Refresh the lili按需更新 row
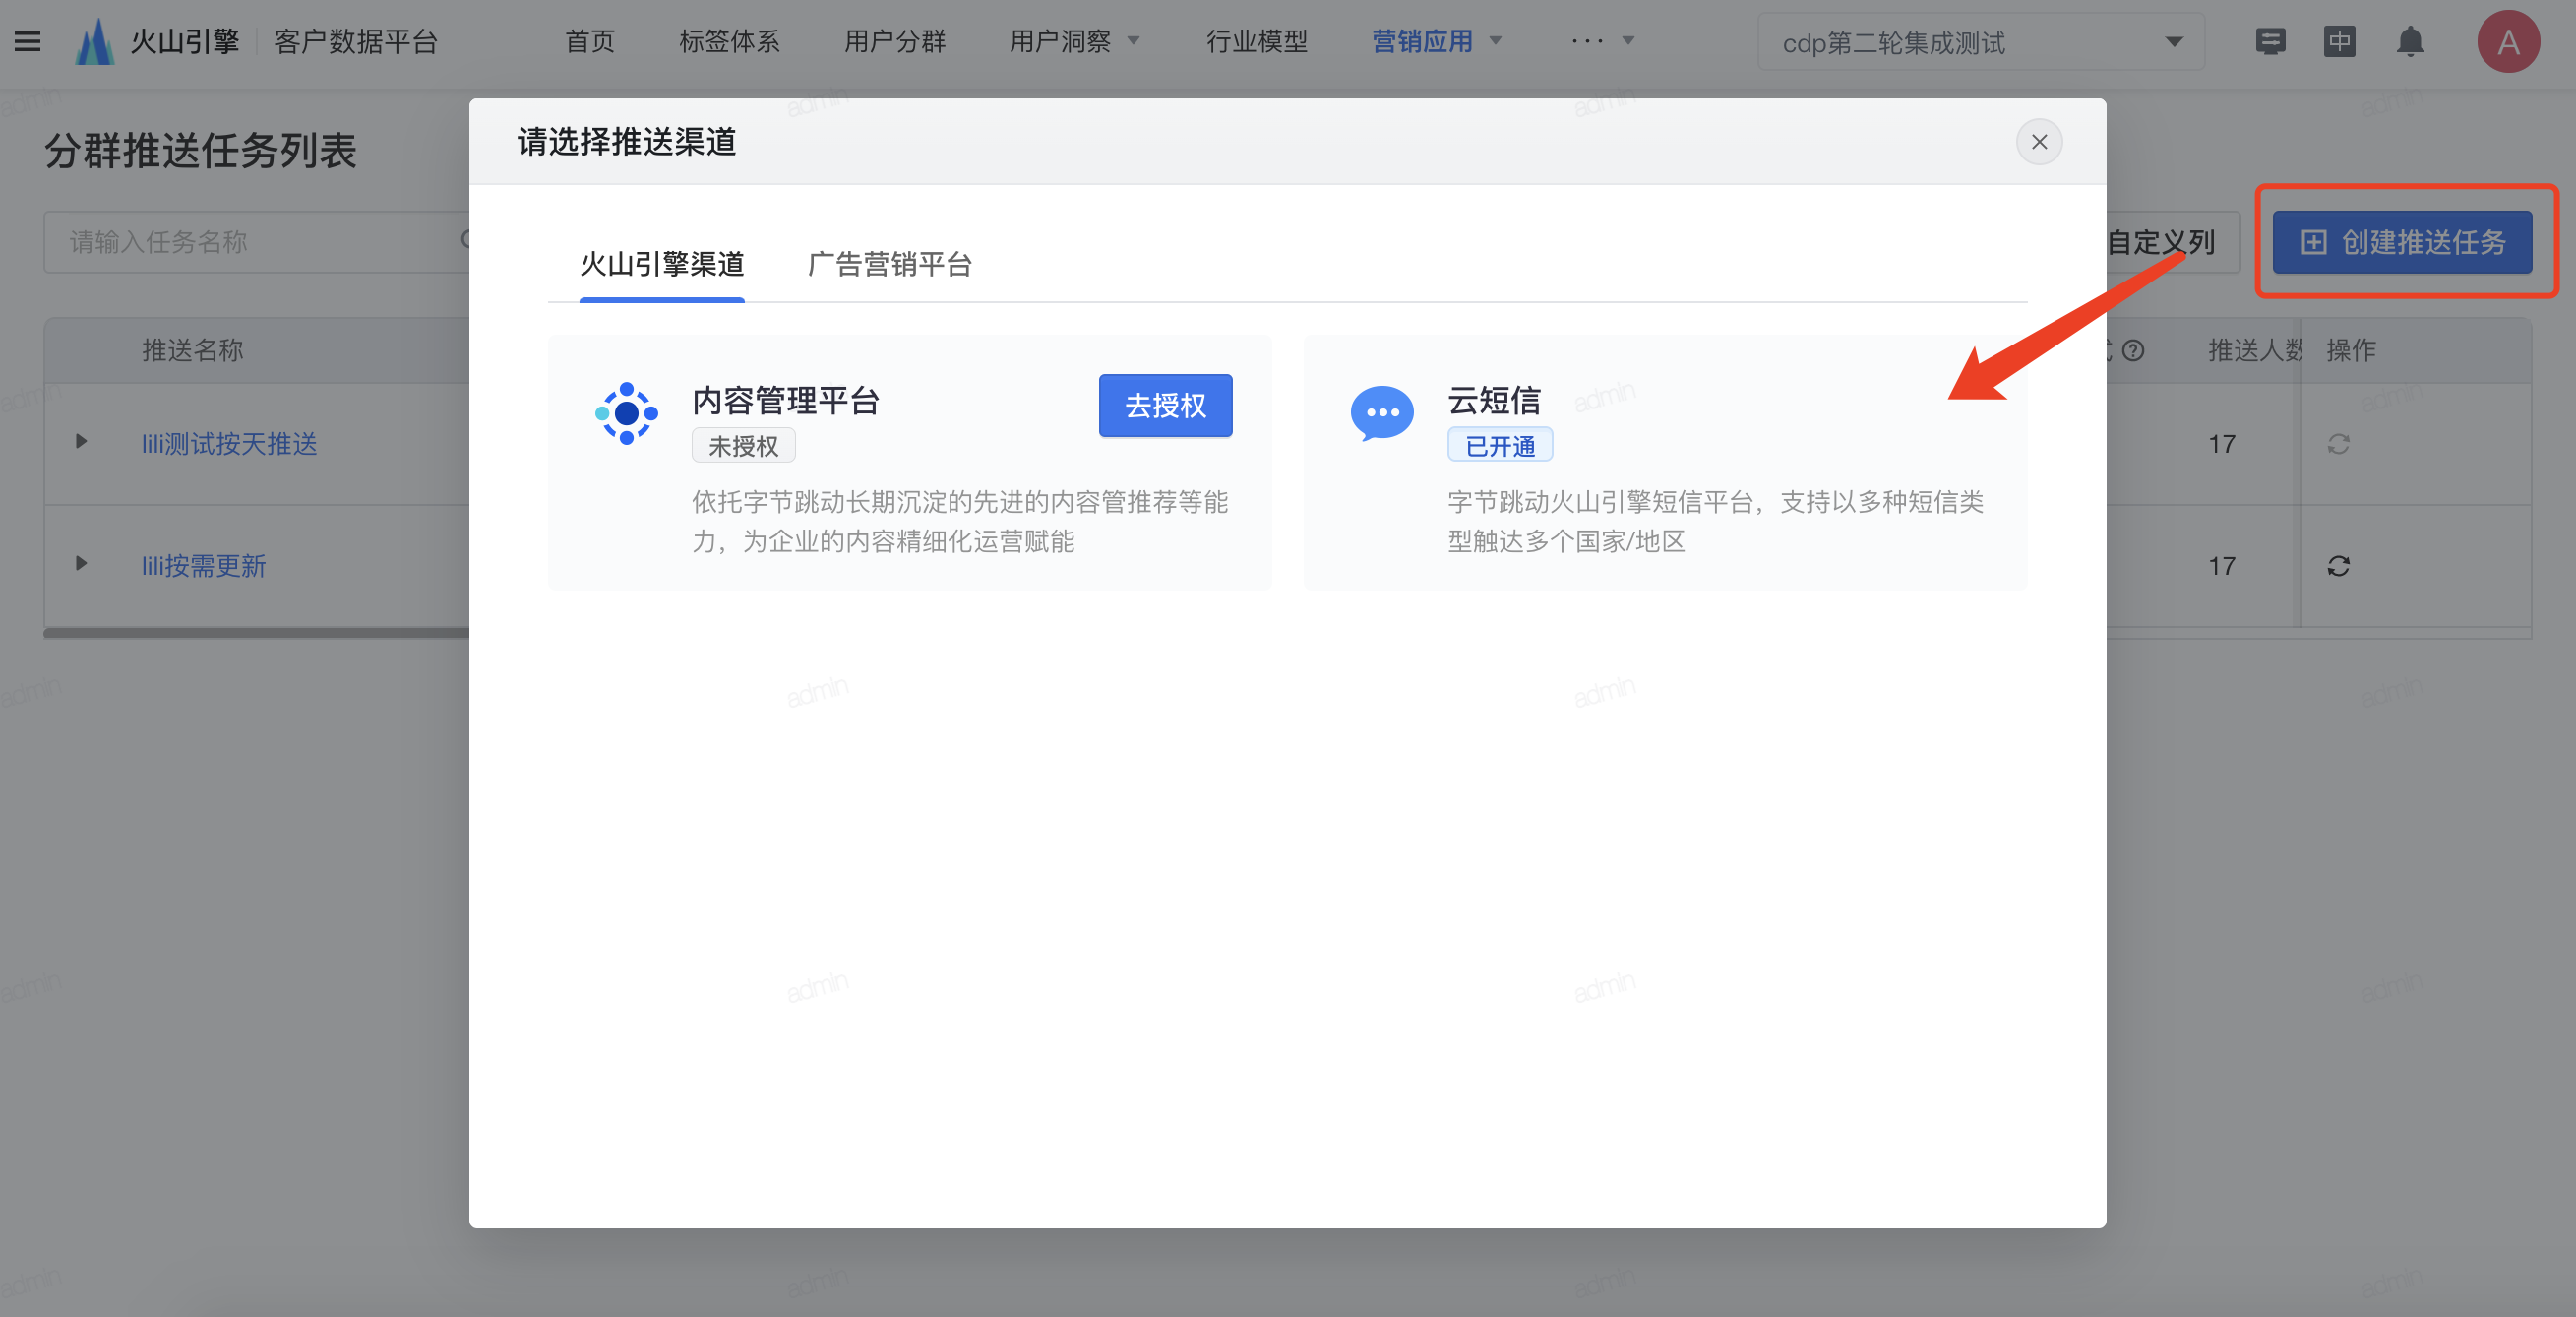 pyautogui.click(x=2337, y=565)
